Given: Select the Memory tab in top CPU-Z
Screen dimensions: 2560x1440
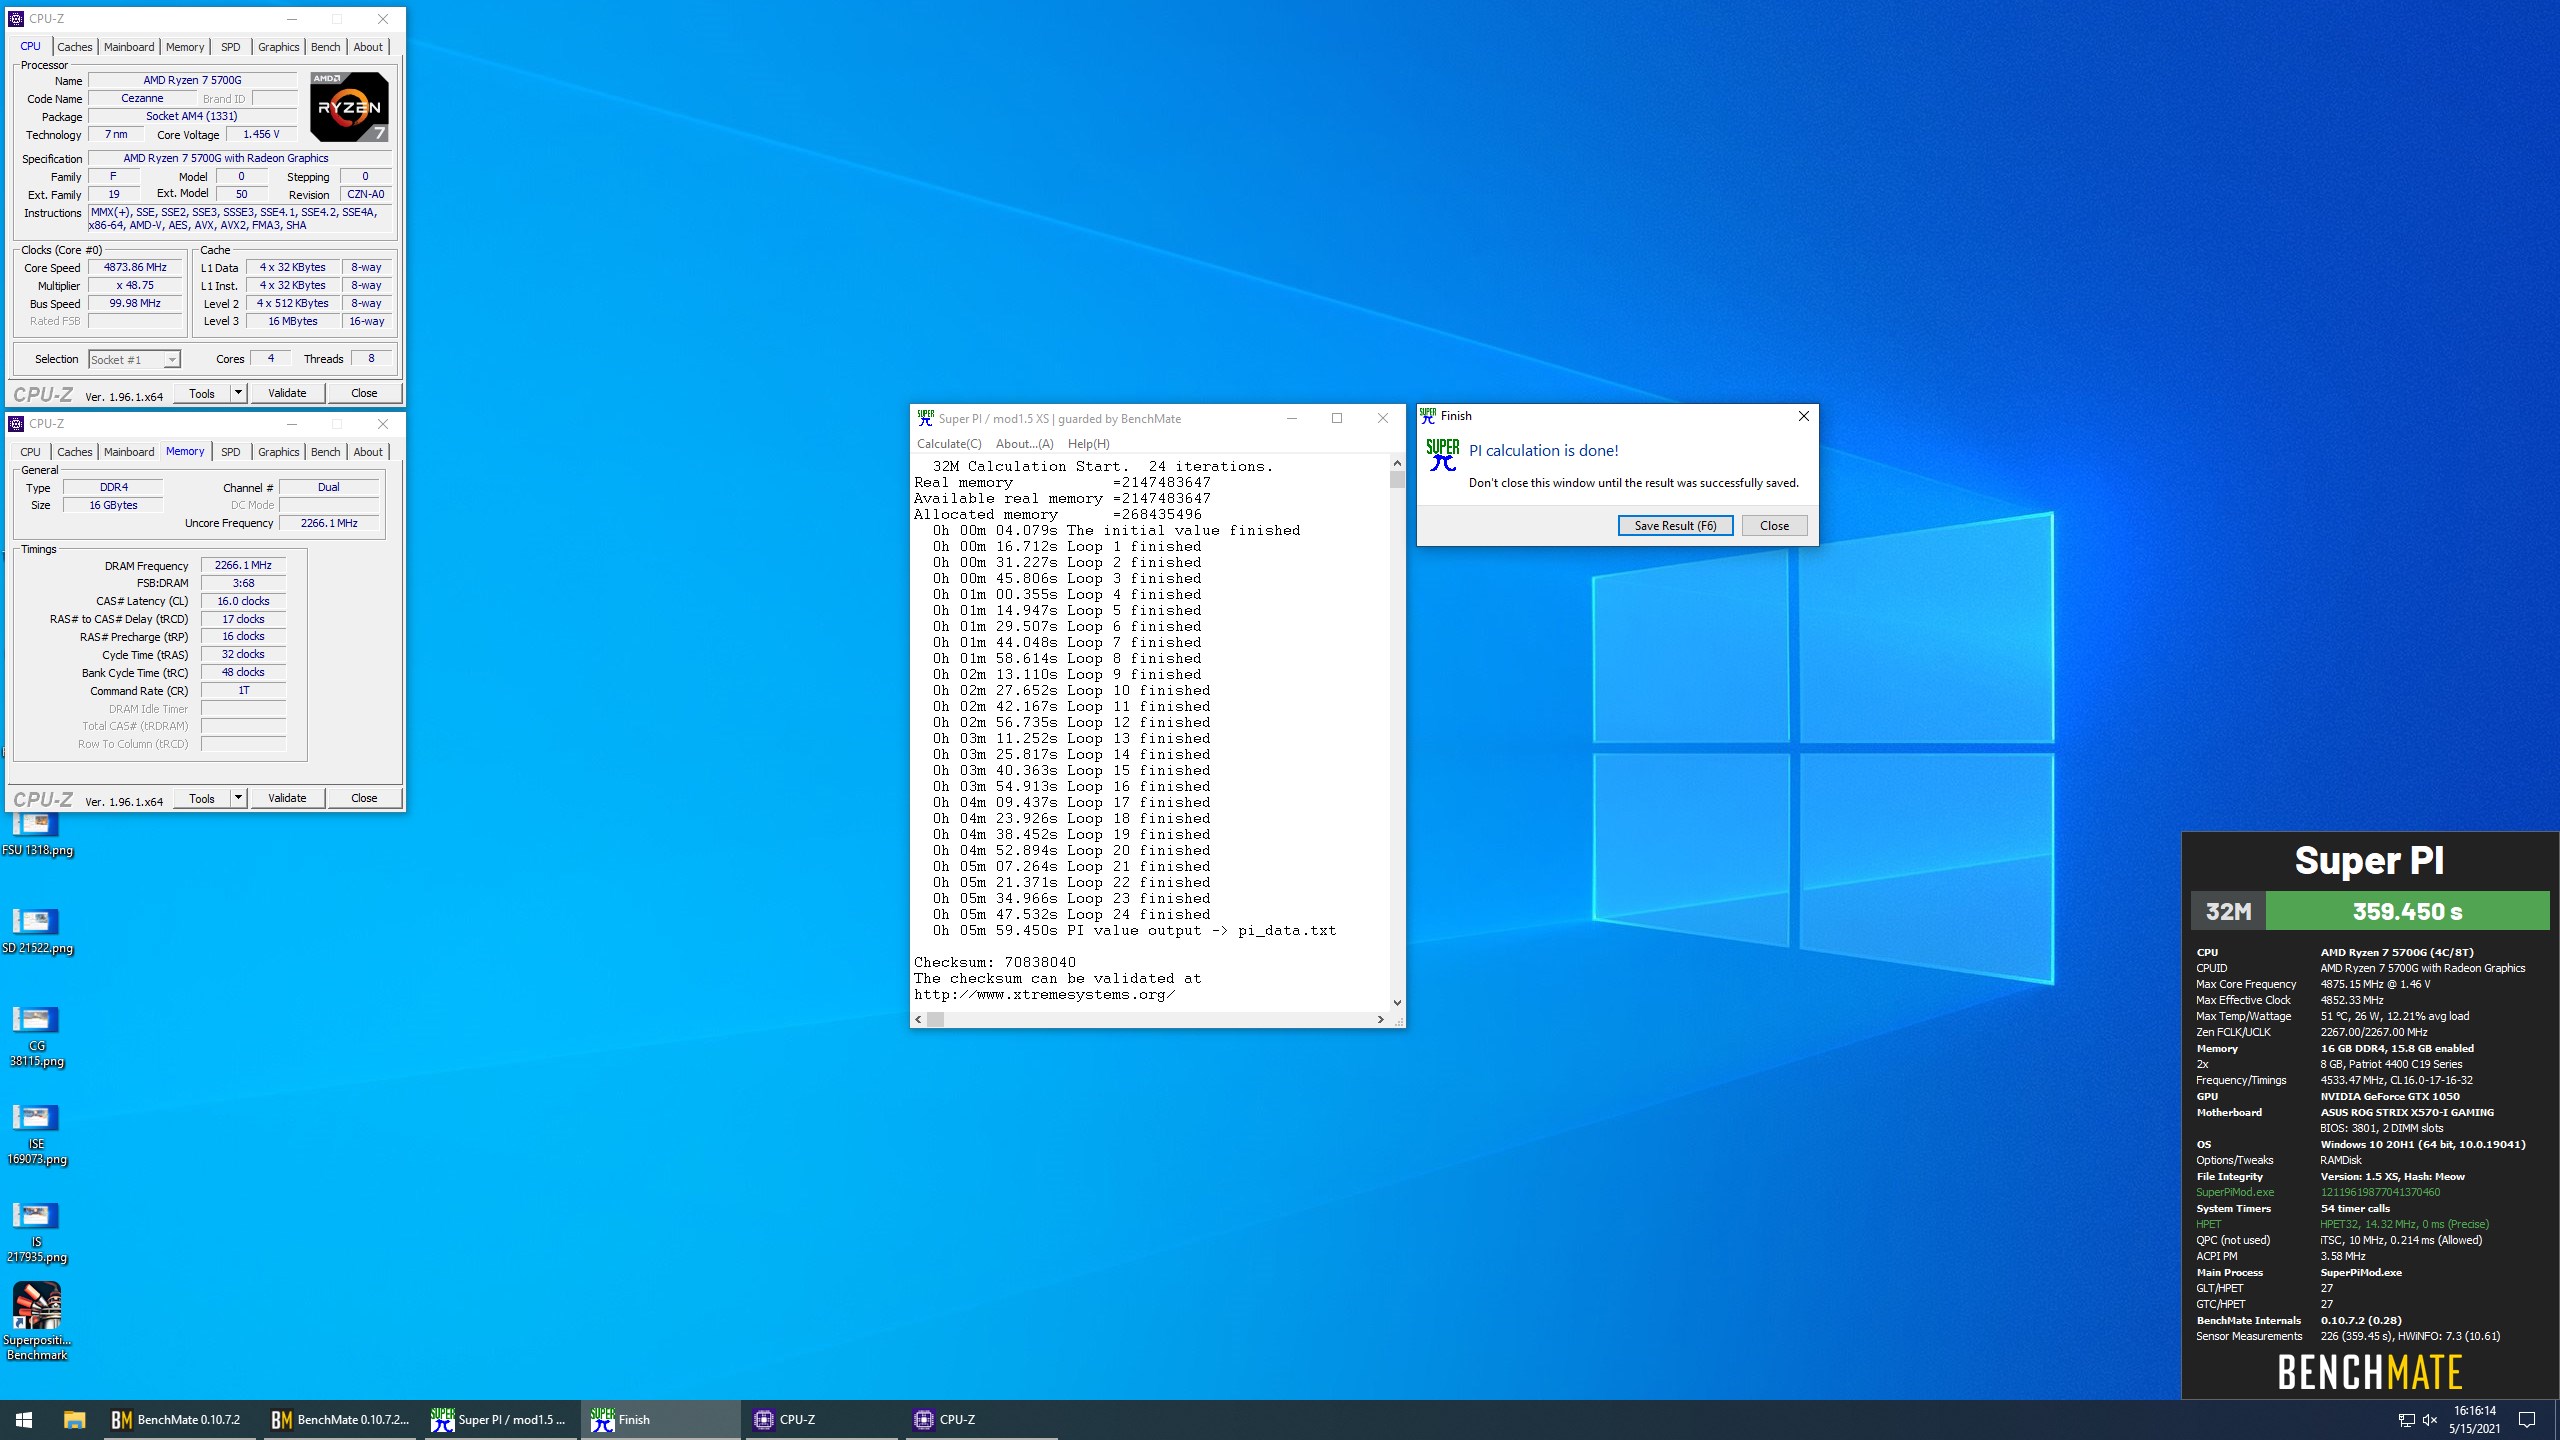Looking at the screenshot, I should [x=185, y=47].
